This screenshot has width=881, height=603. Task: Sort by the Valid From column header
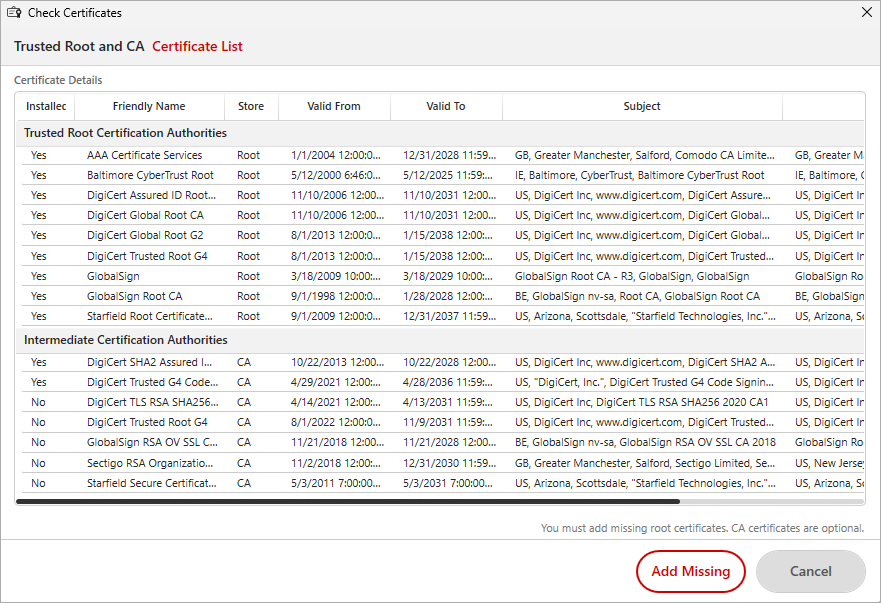[334, 106]
